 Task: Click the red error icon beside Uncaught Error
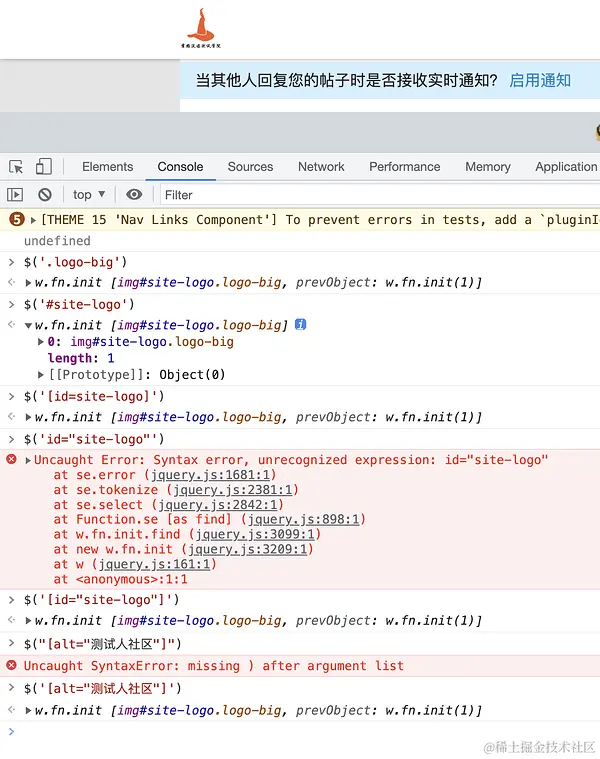[12, 459]
